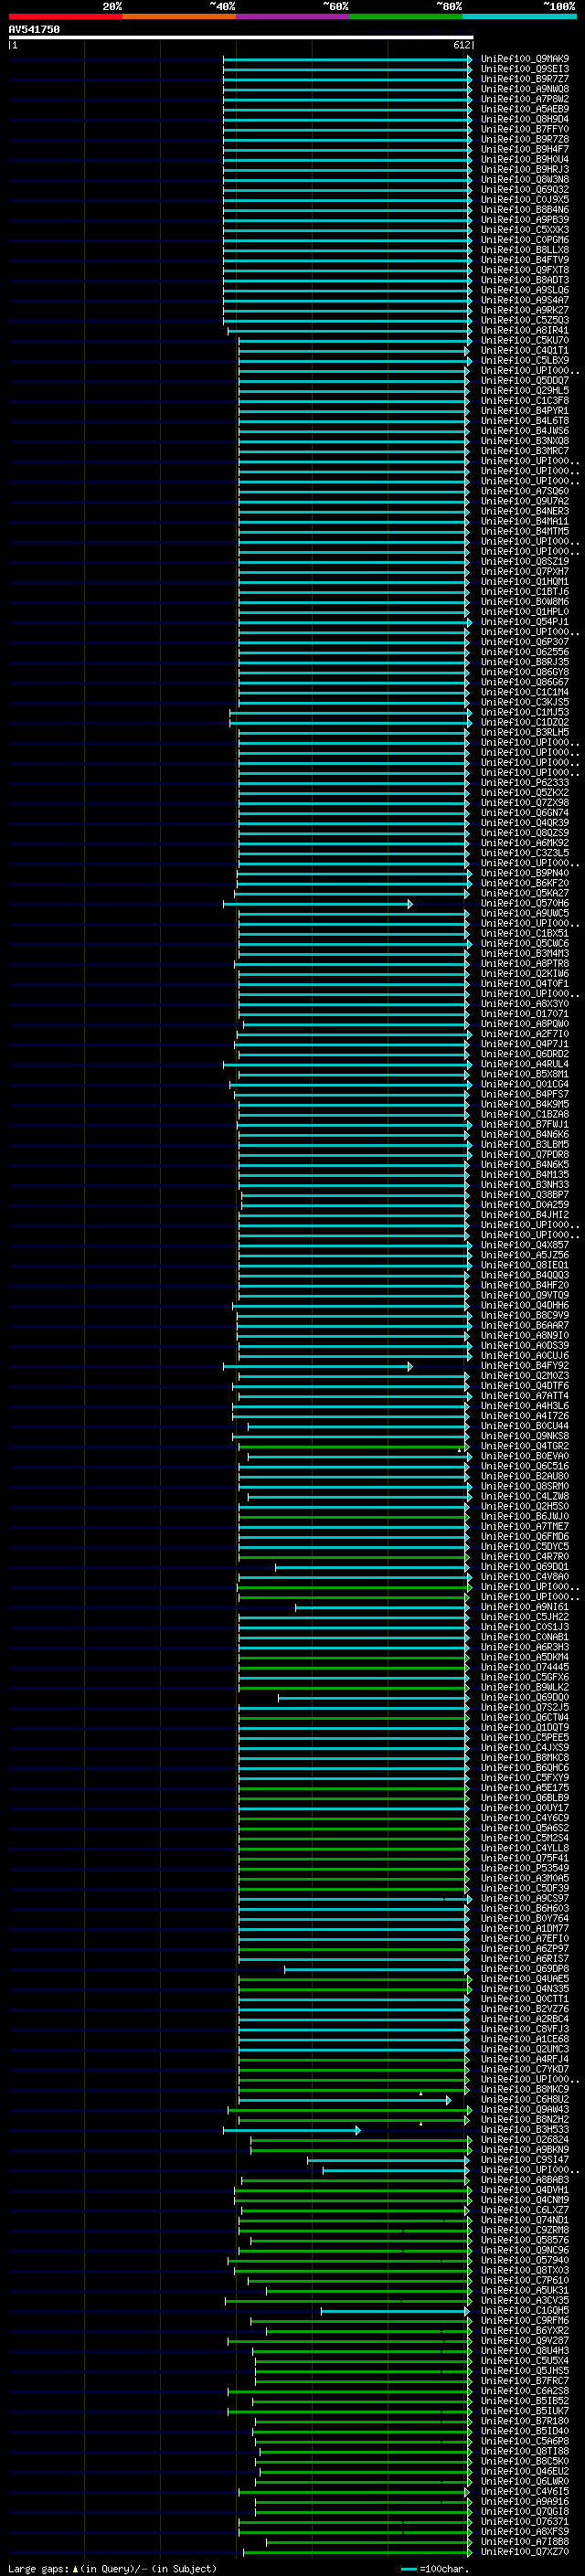Viewport: 585px width, 2576px height.
Task: Open hit UniRef100_Q9AW43
Action: 525,2109
